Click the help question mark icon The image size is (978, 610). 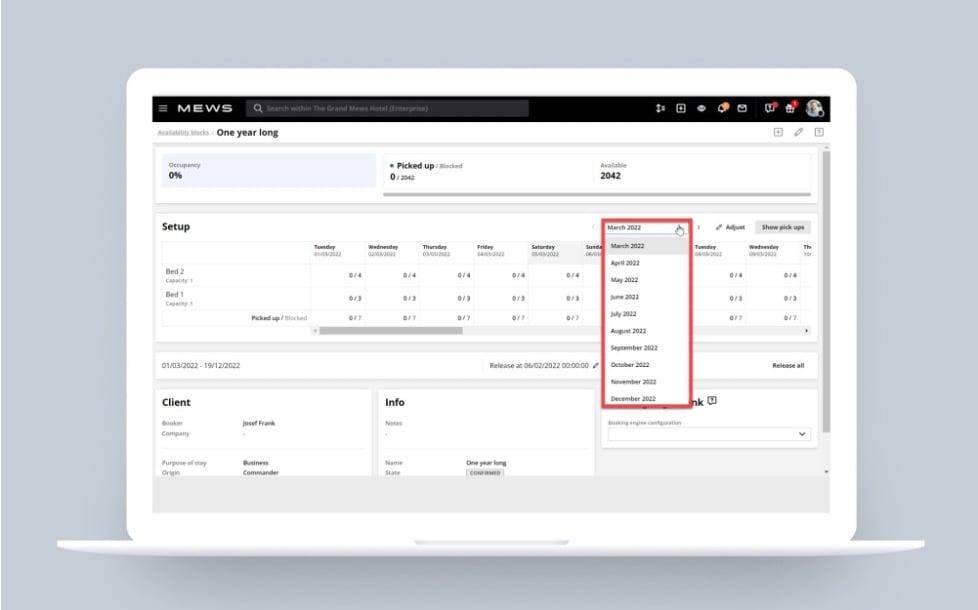pyautogui.click(x=819, y=132)
